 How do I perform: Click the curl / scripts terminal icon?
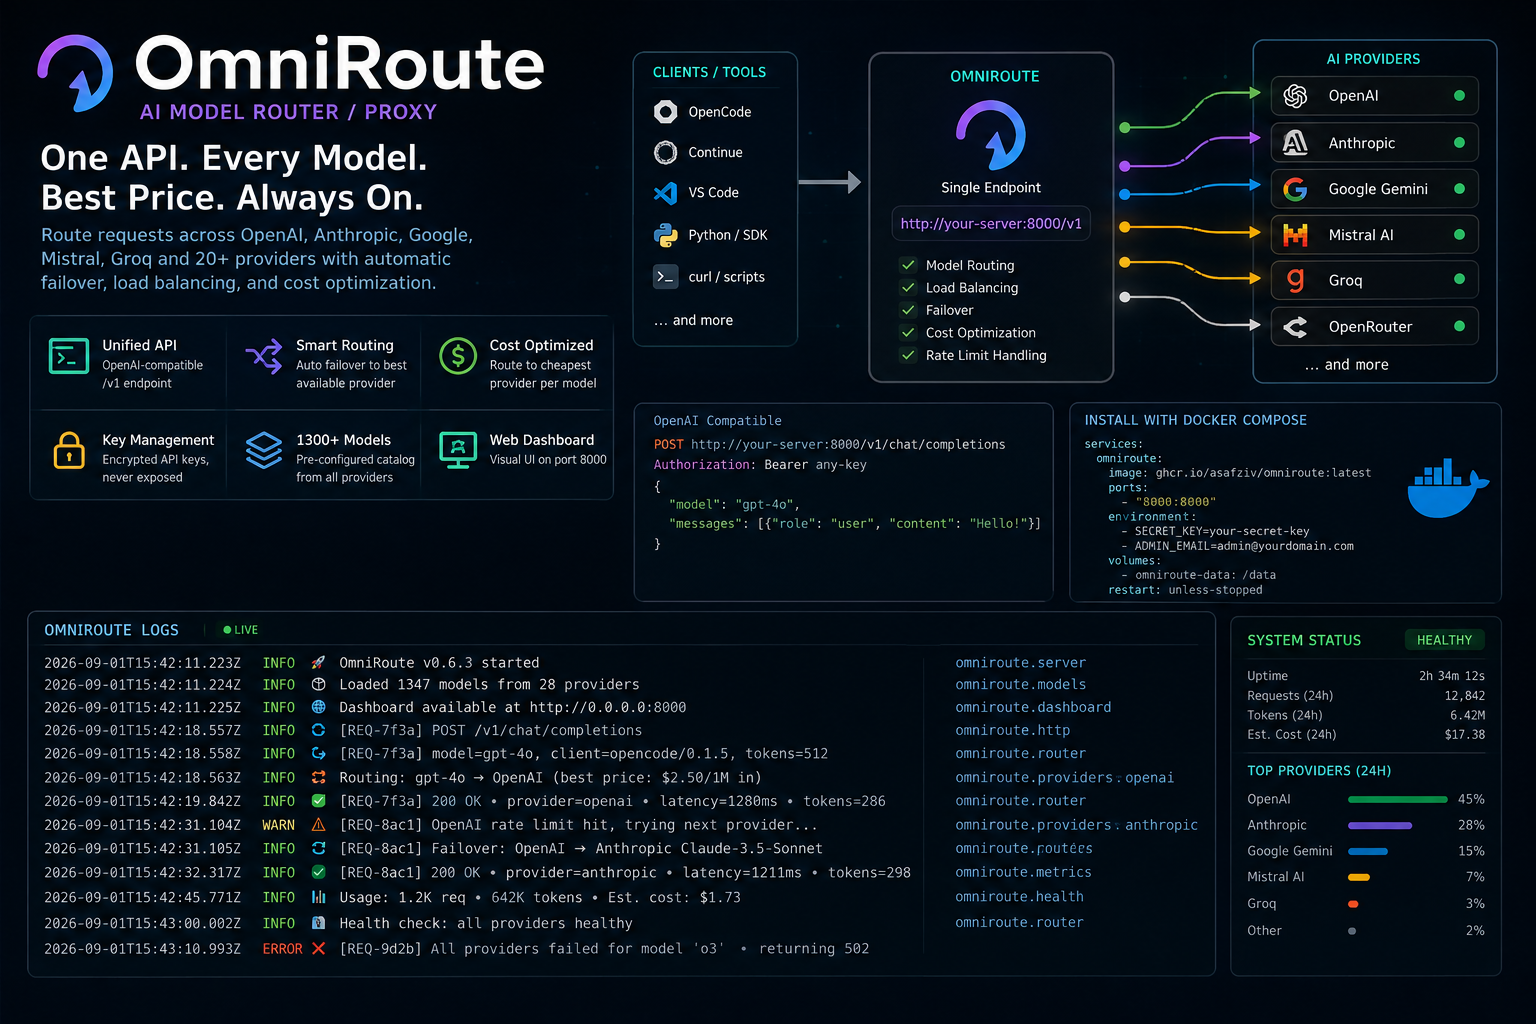tap(665, 277)
